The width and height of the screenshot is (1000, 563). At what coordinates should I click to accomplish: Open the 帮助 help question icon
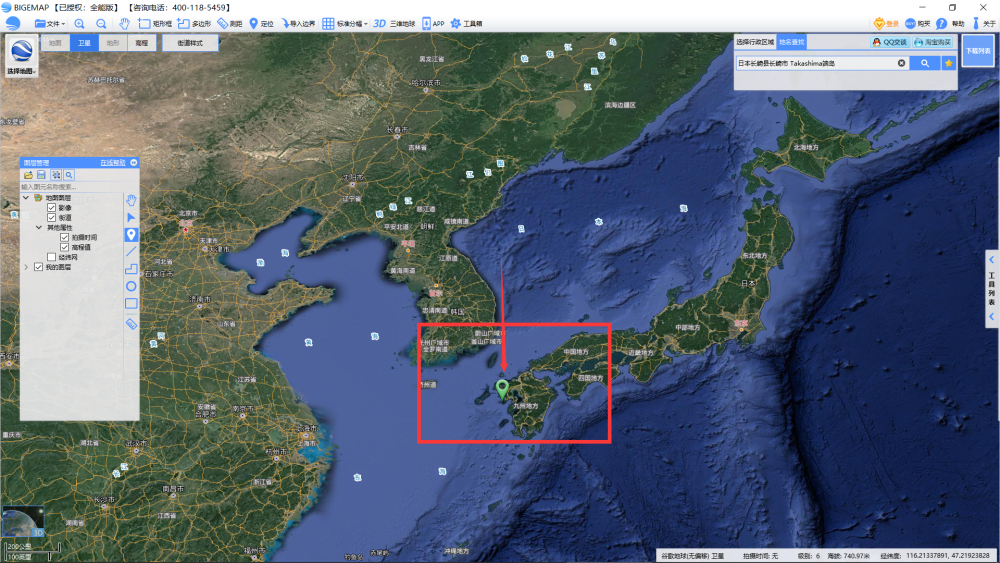click(950, 24)
